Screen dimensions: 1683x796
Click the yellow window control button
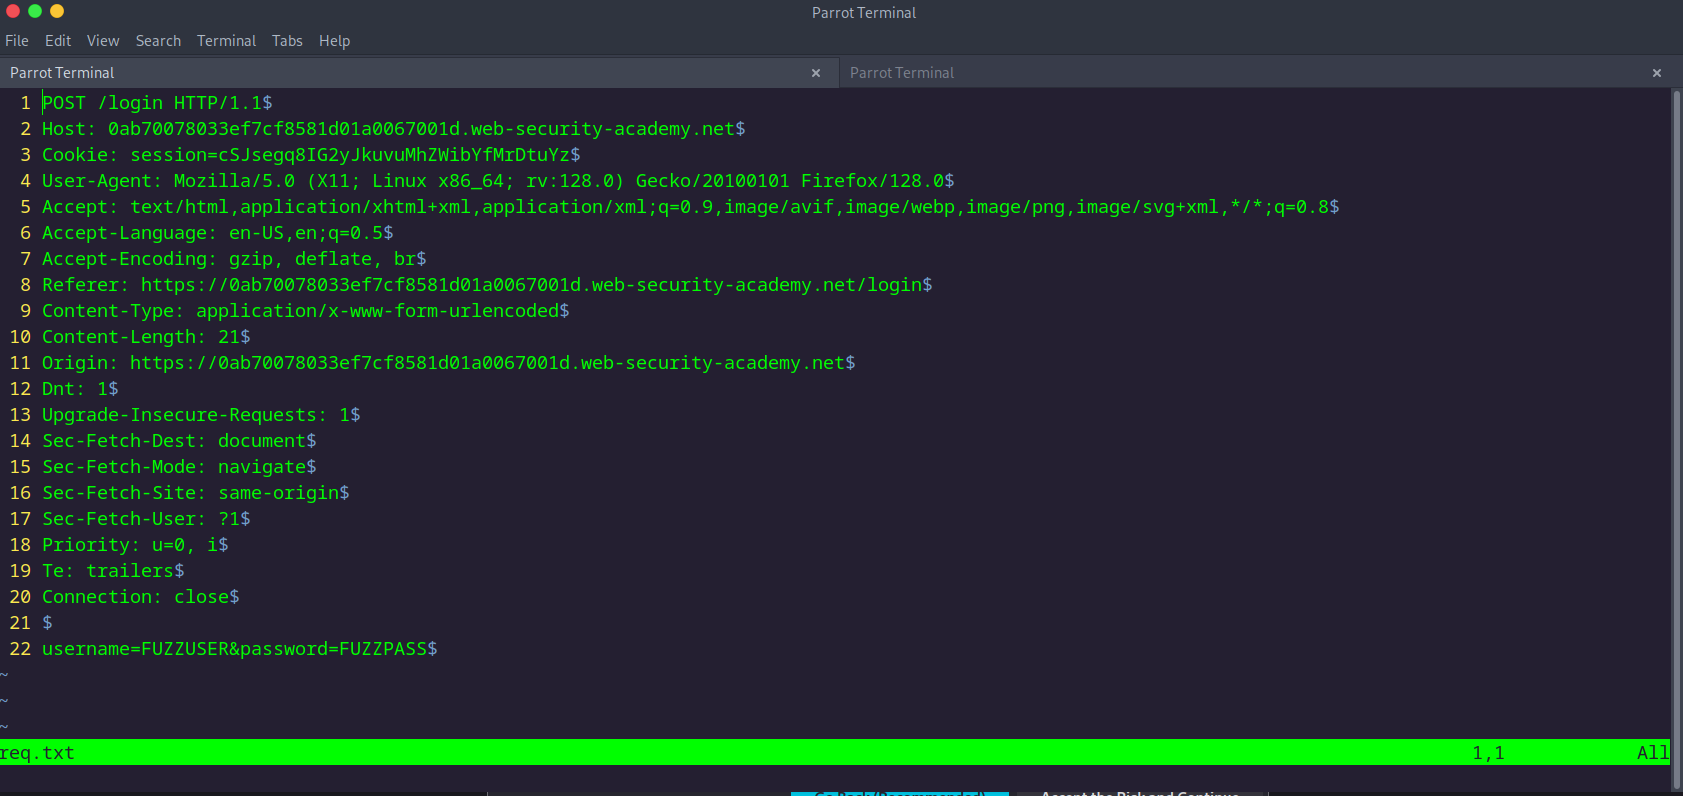[x=57, y=11]
